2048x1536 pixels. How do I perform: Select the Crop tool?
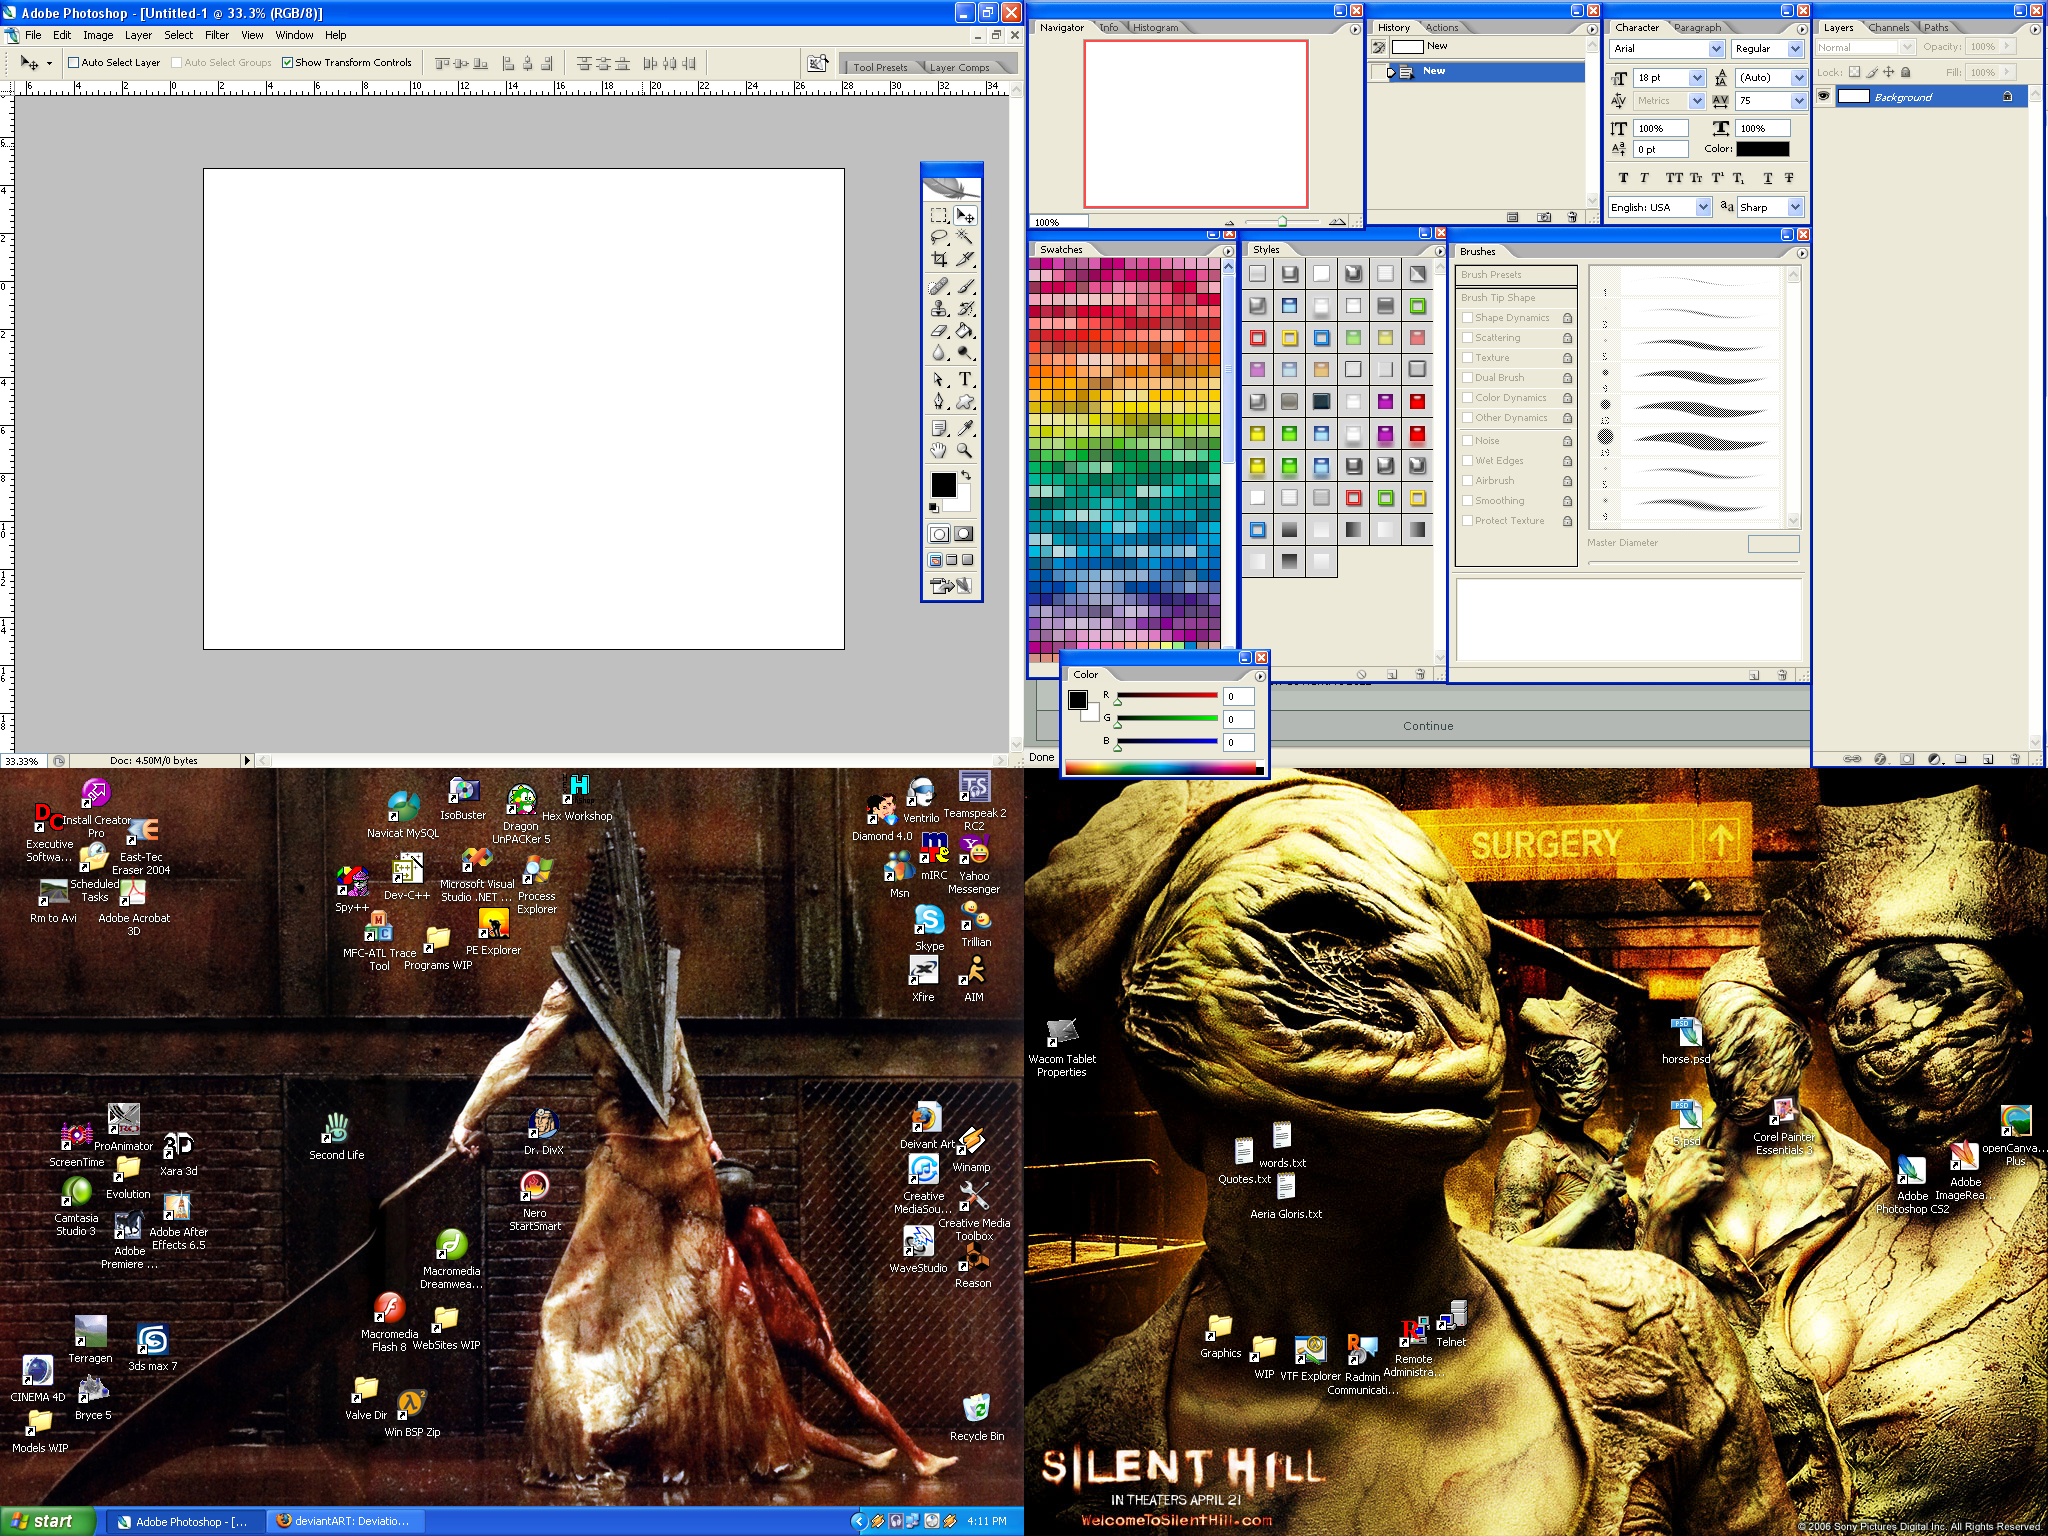(x=938, y=259)
